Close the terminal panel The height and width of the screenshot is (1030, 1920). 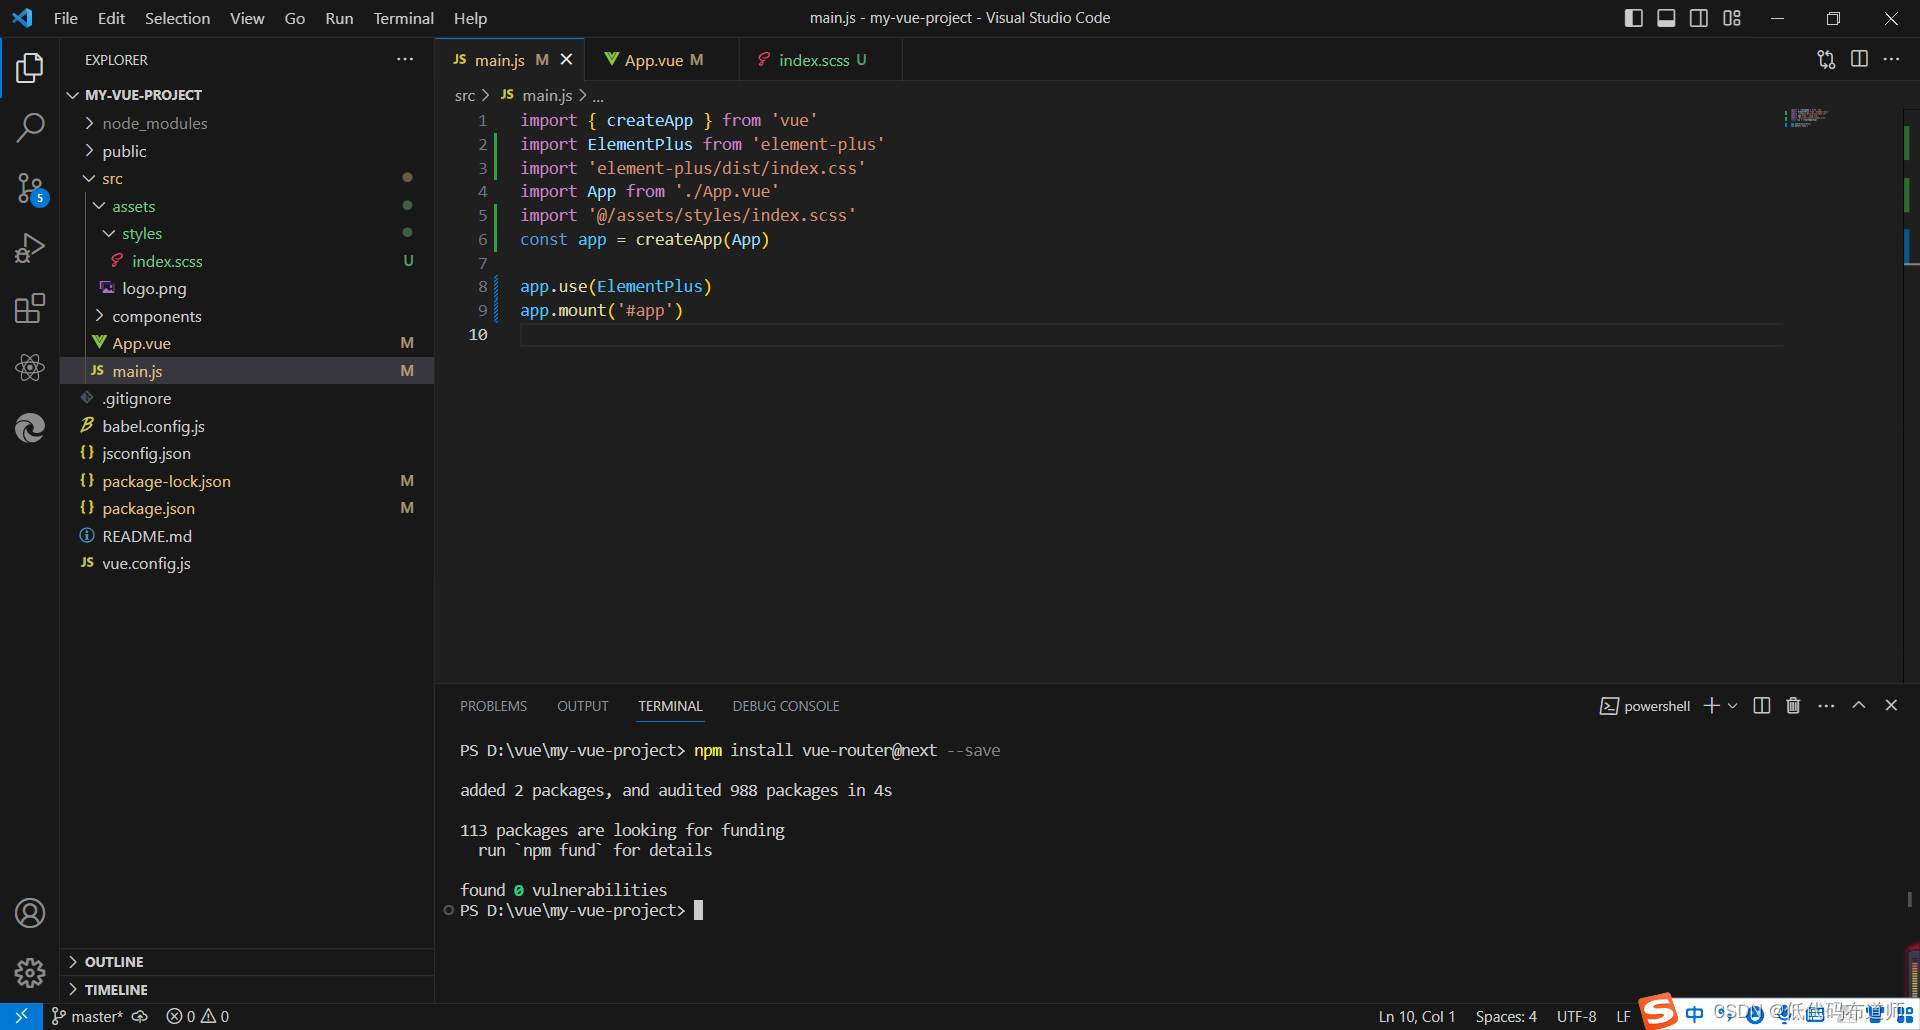[x=1891, y=705]
